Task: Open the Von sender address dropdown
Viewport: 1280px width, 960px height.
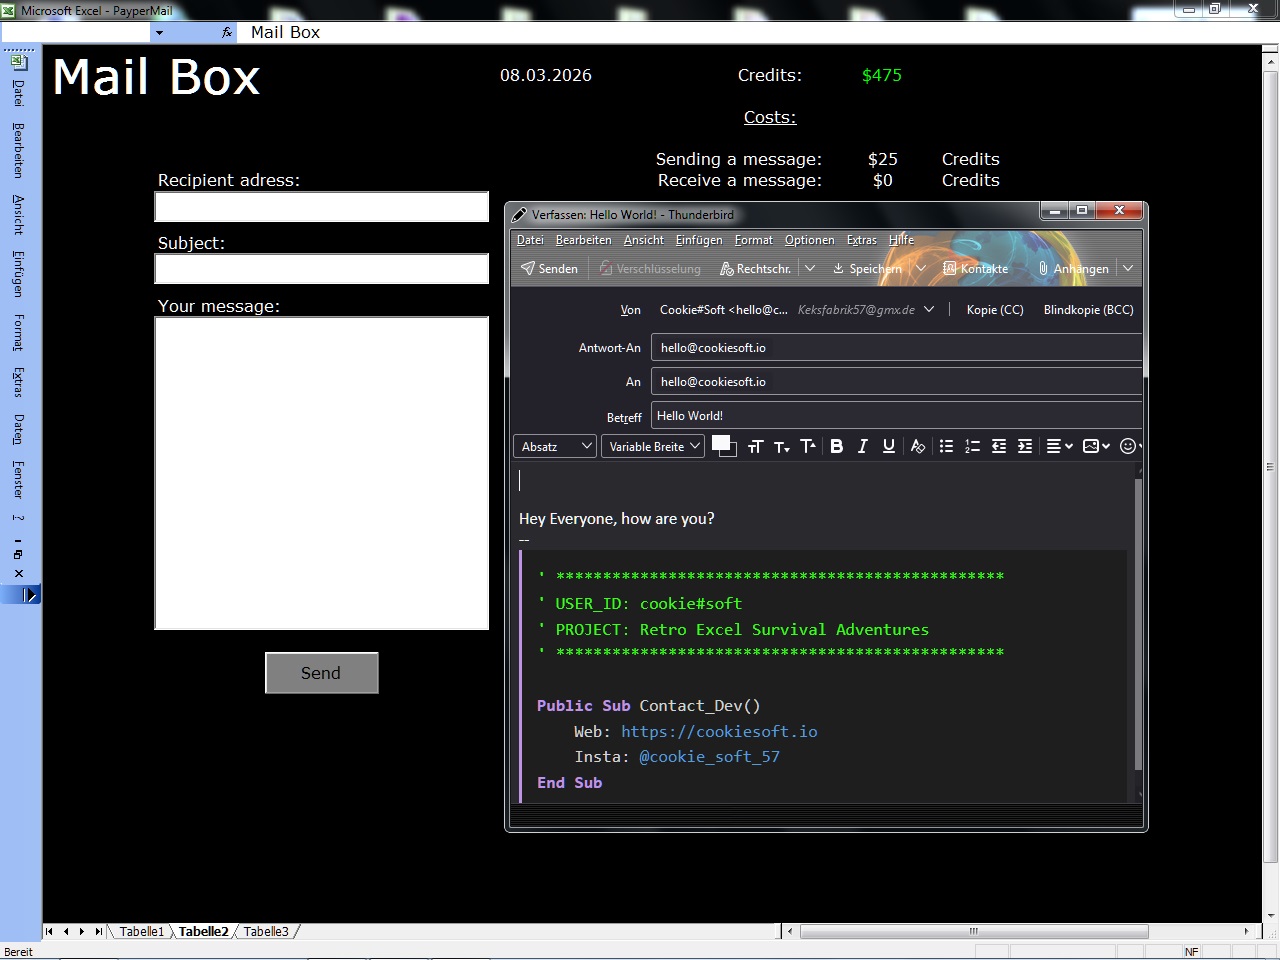Action: click(929, 310)
